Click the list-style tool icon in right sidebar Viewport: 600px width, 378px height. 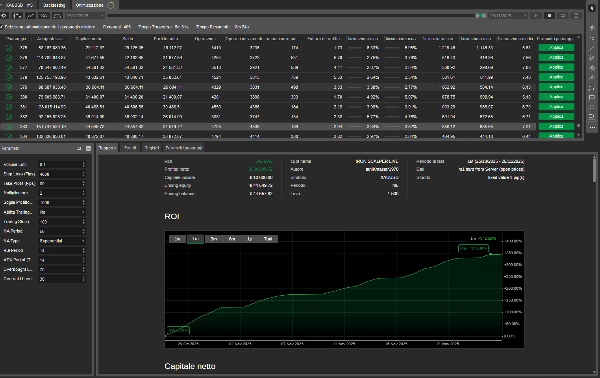coord(592,38)
